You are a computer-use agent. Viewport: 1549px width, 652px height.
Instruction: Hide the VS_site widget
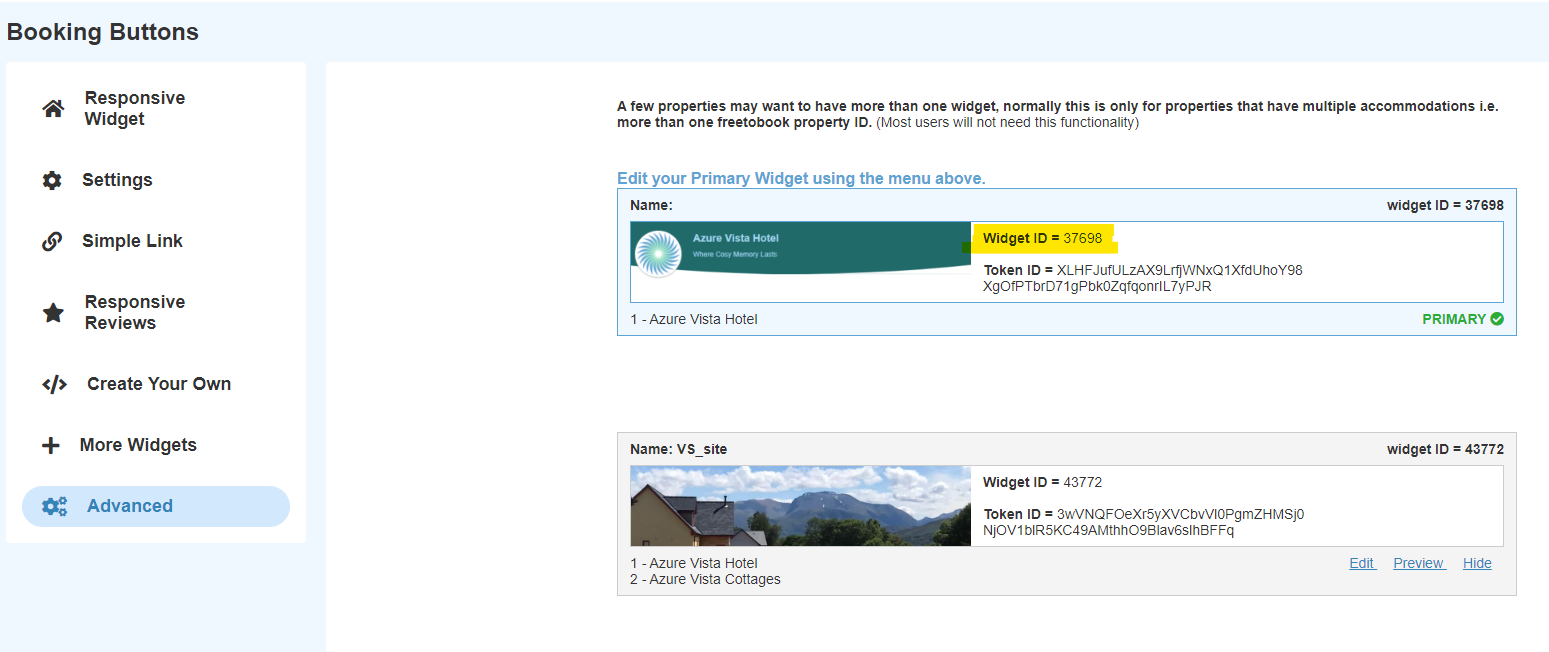1477,564
